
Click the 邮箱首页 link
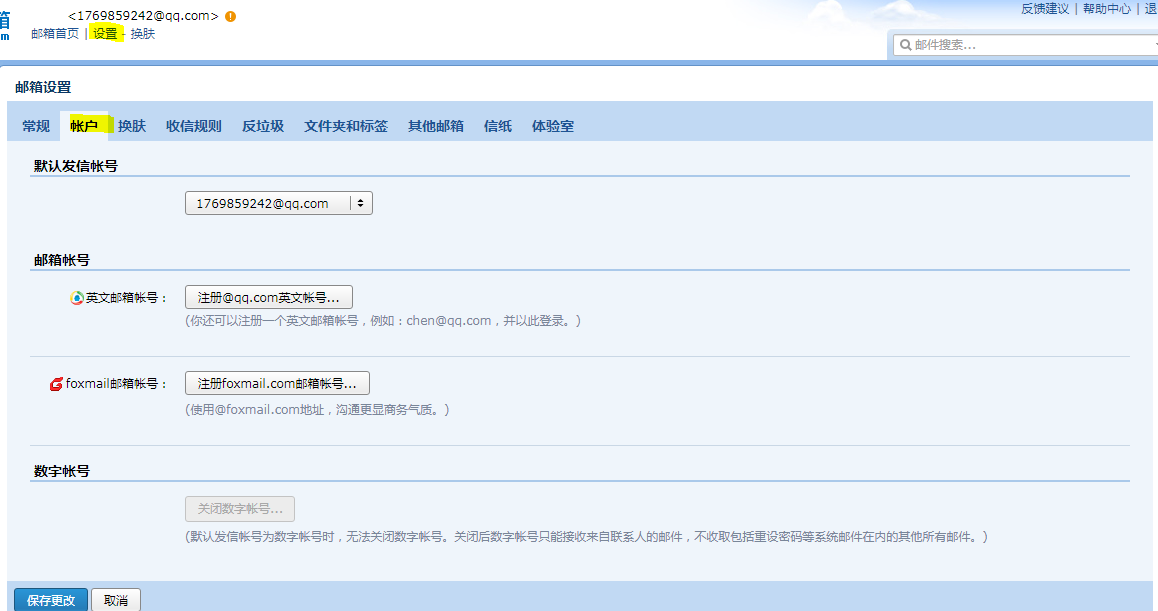(x=55, y=34)
